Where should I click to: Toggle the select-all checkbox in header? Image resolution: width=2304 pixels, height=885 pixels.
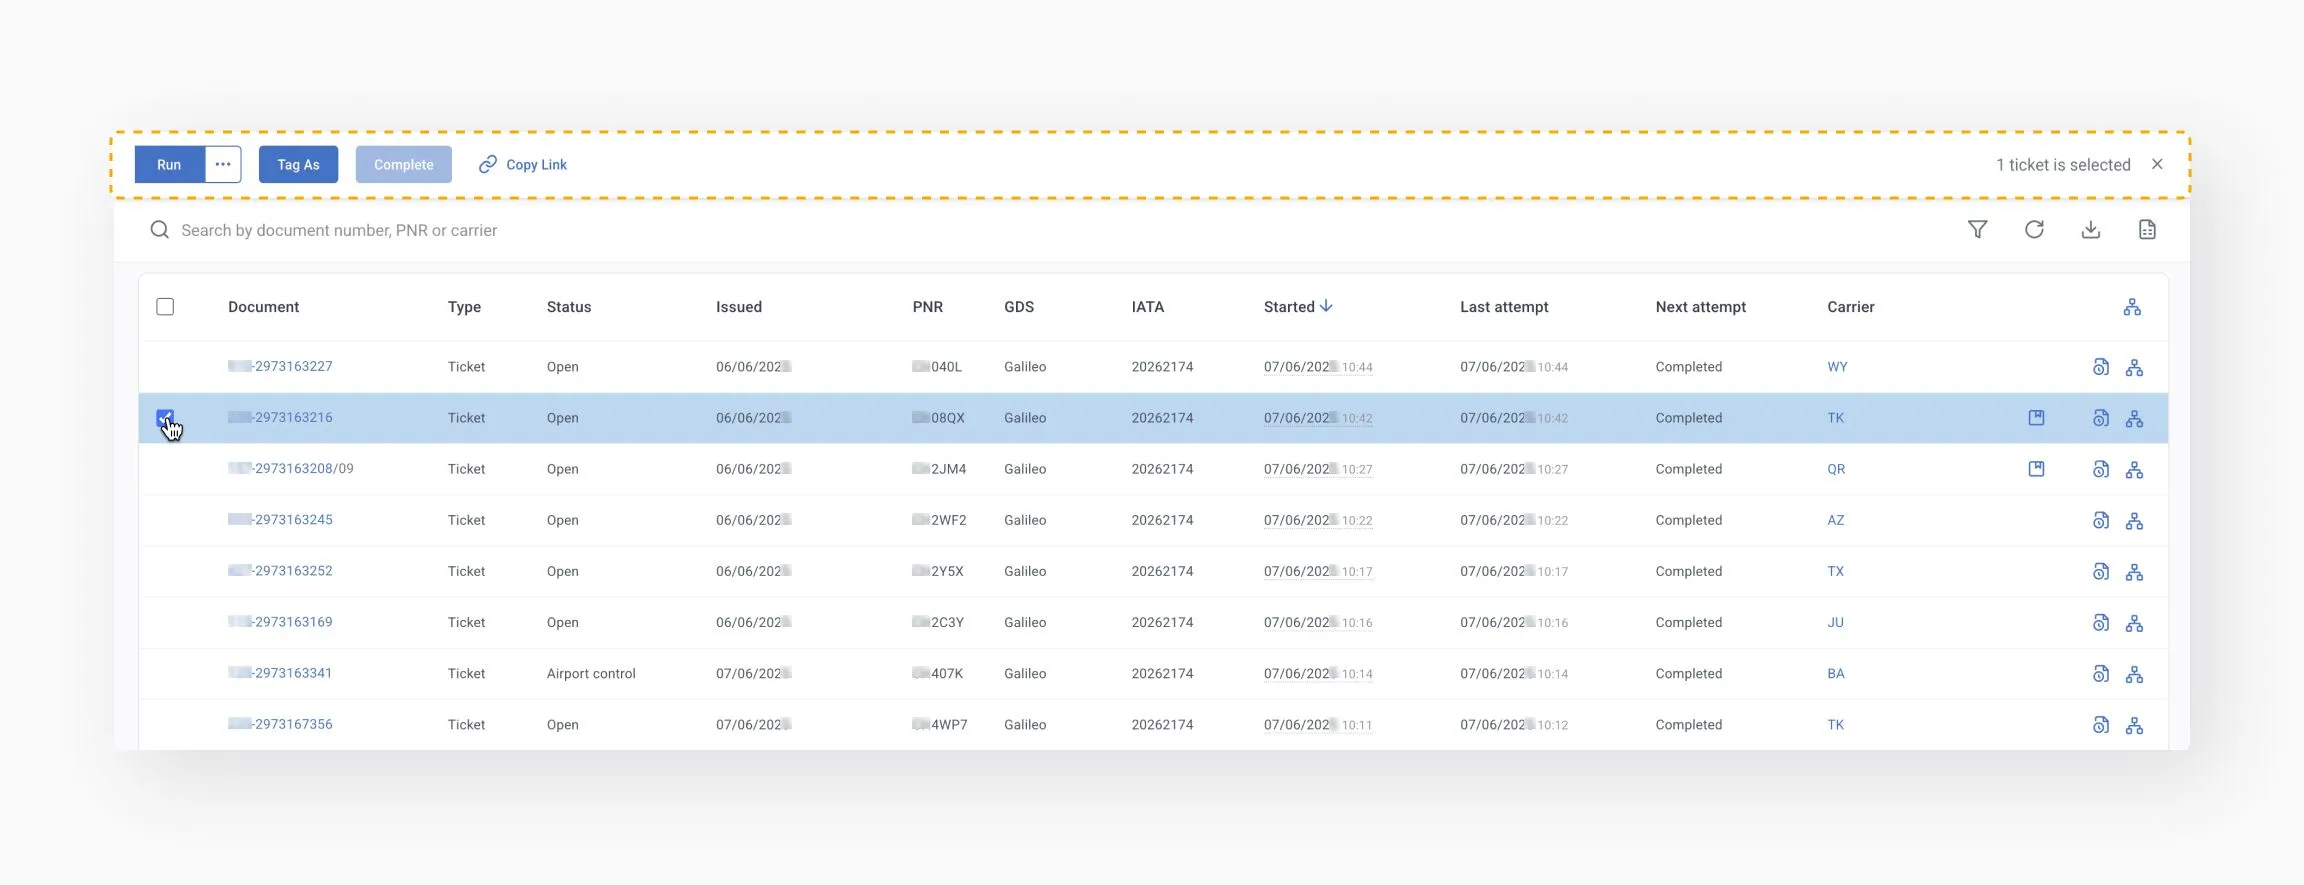165,307
